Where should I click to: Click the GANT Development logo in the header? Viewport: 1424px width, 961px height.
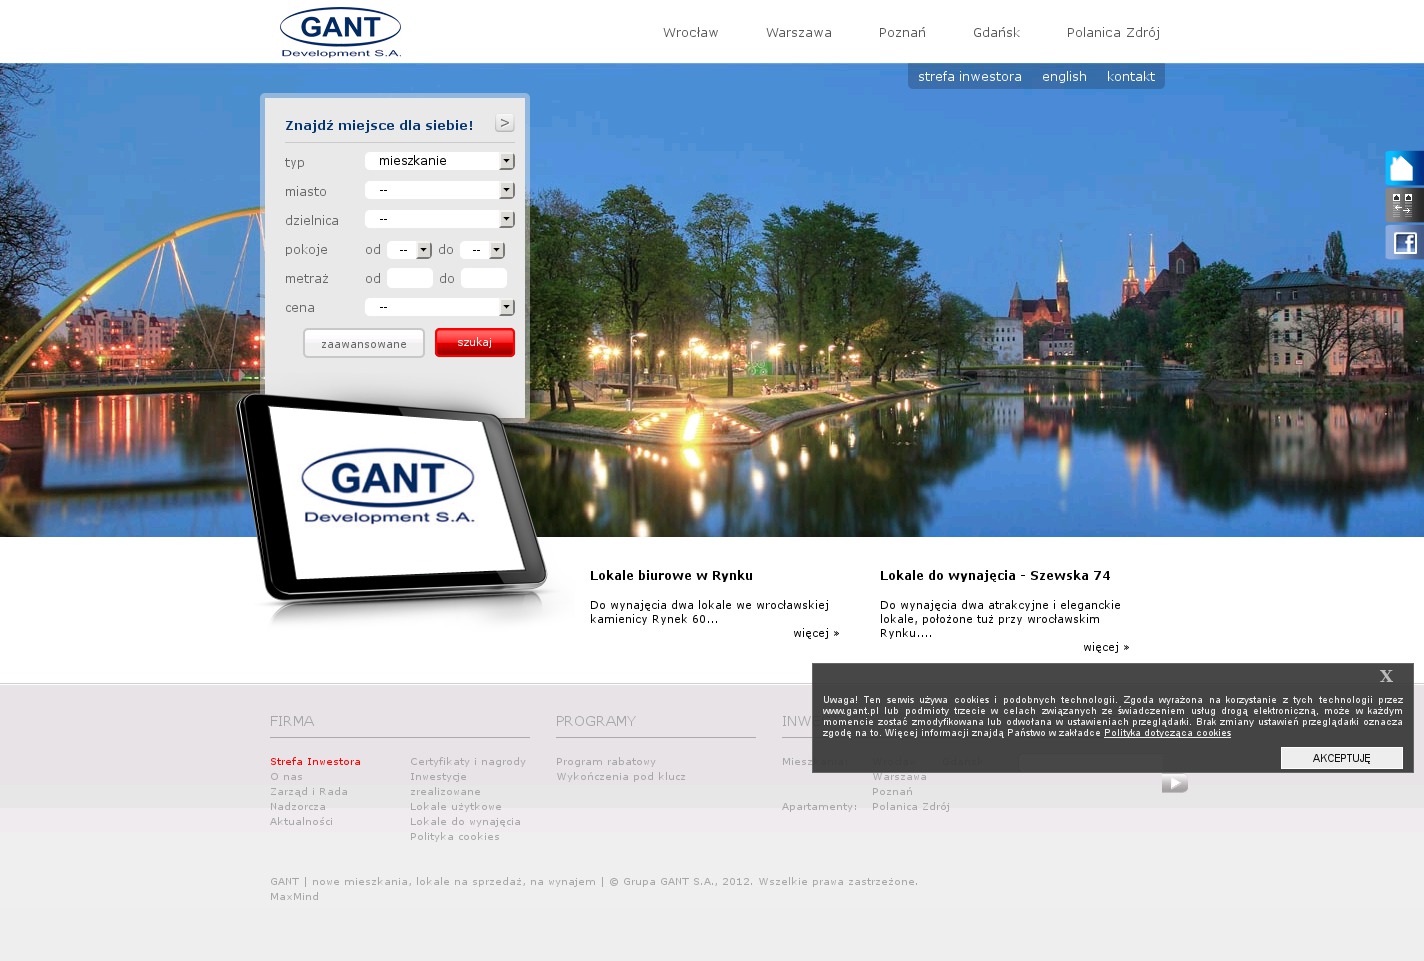[x=341, y=32]
